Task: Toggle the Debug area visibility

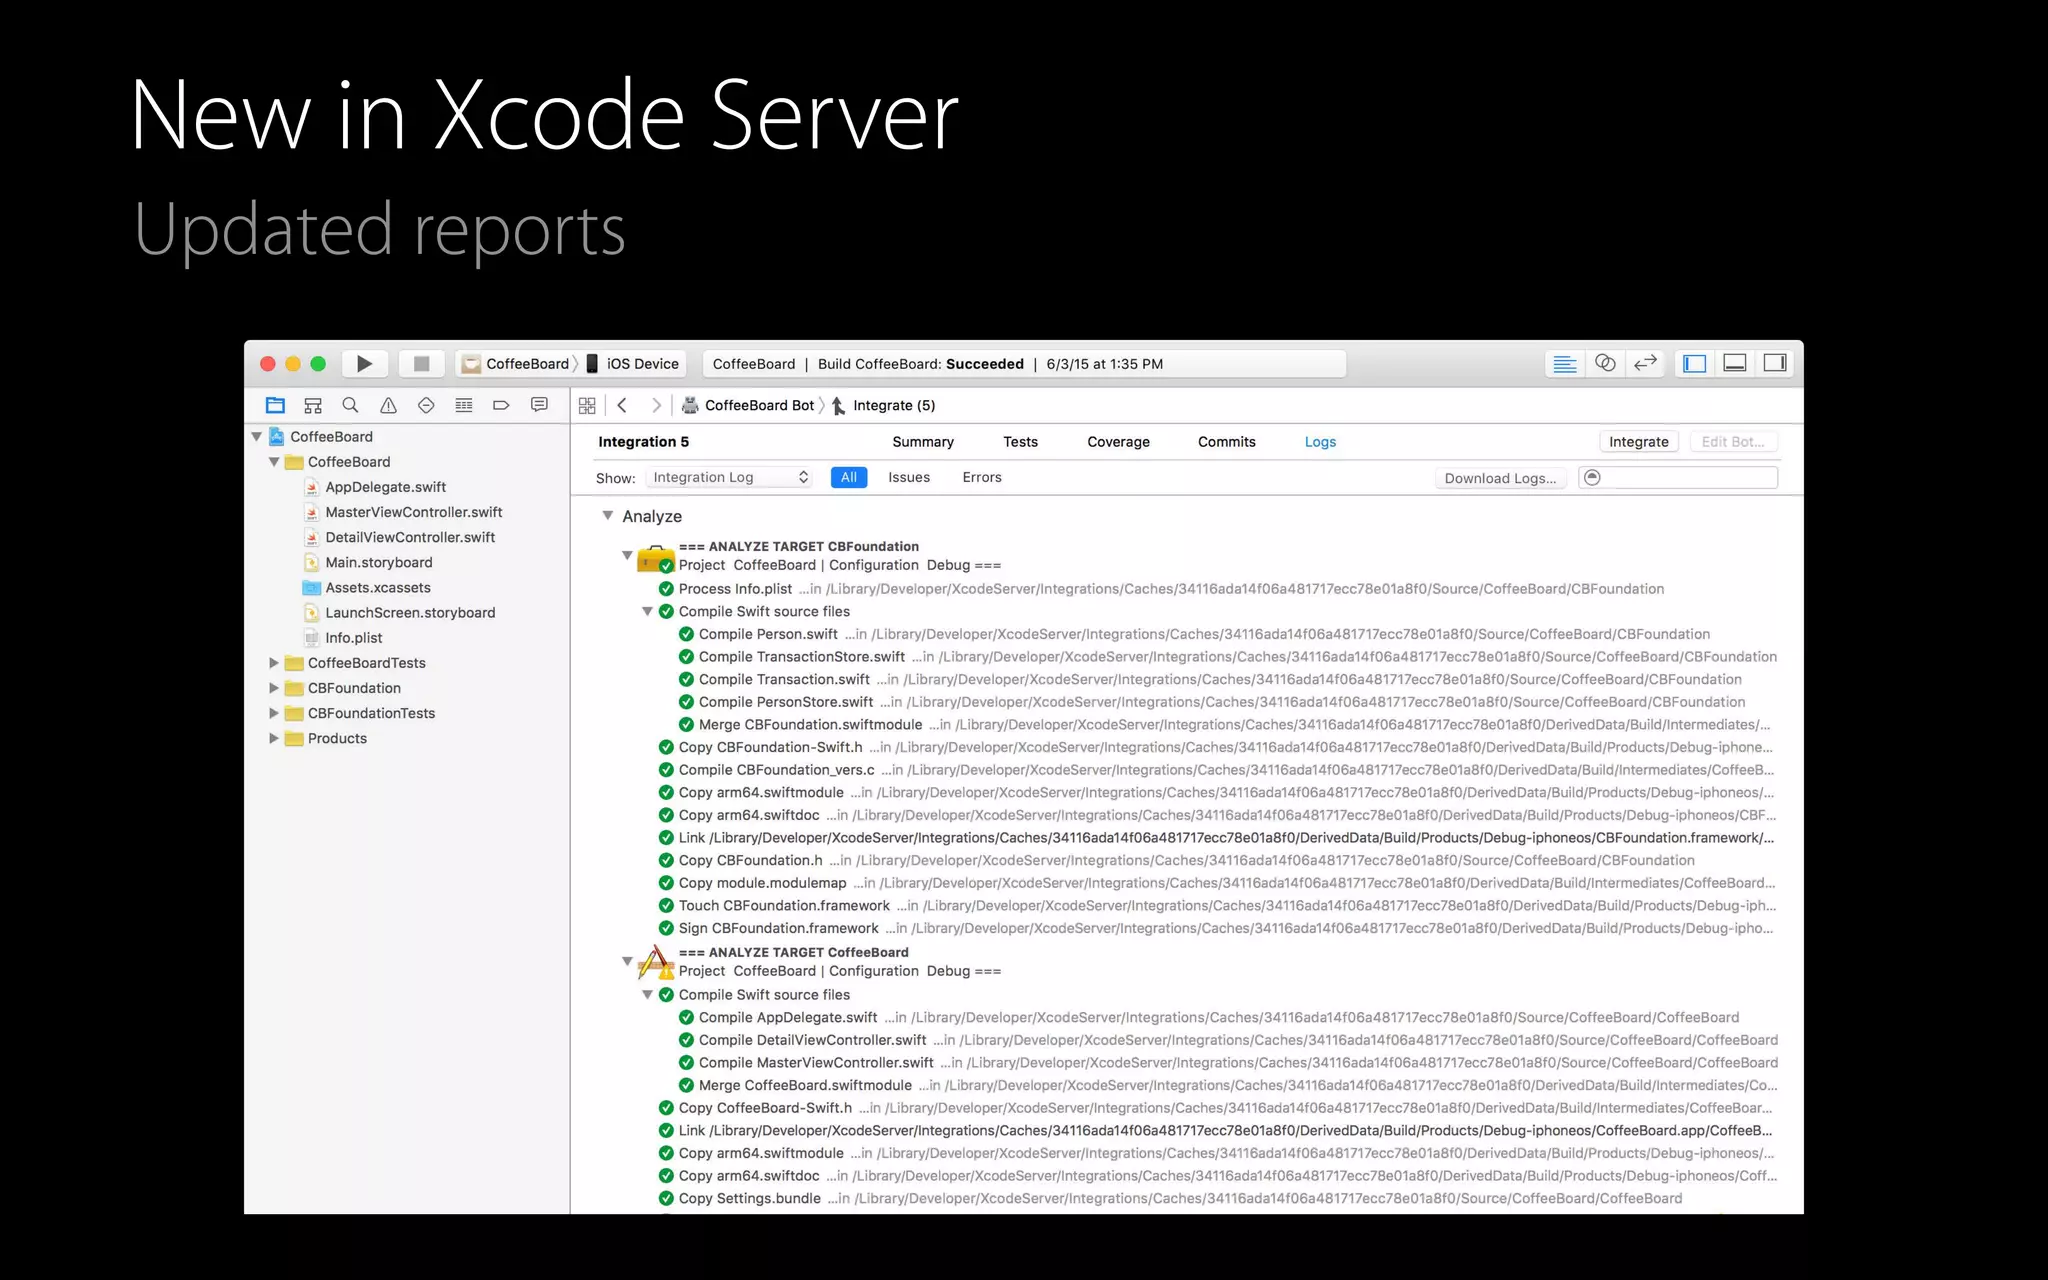Action: pyautogui.click(x=1735, y=364)
